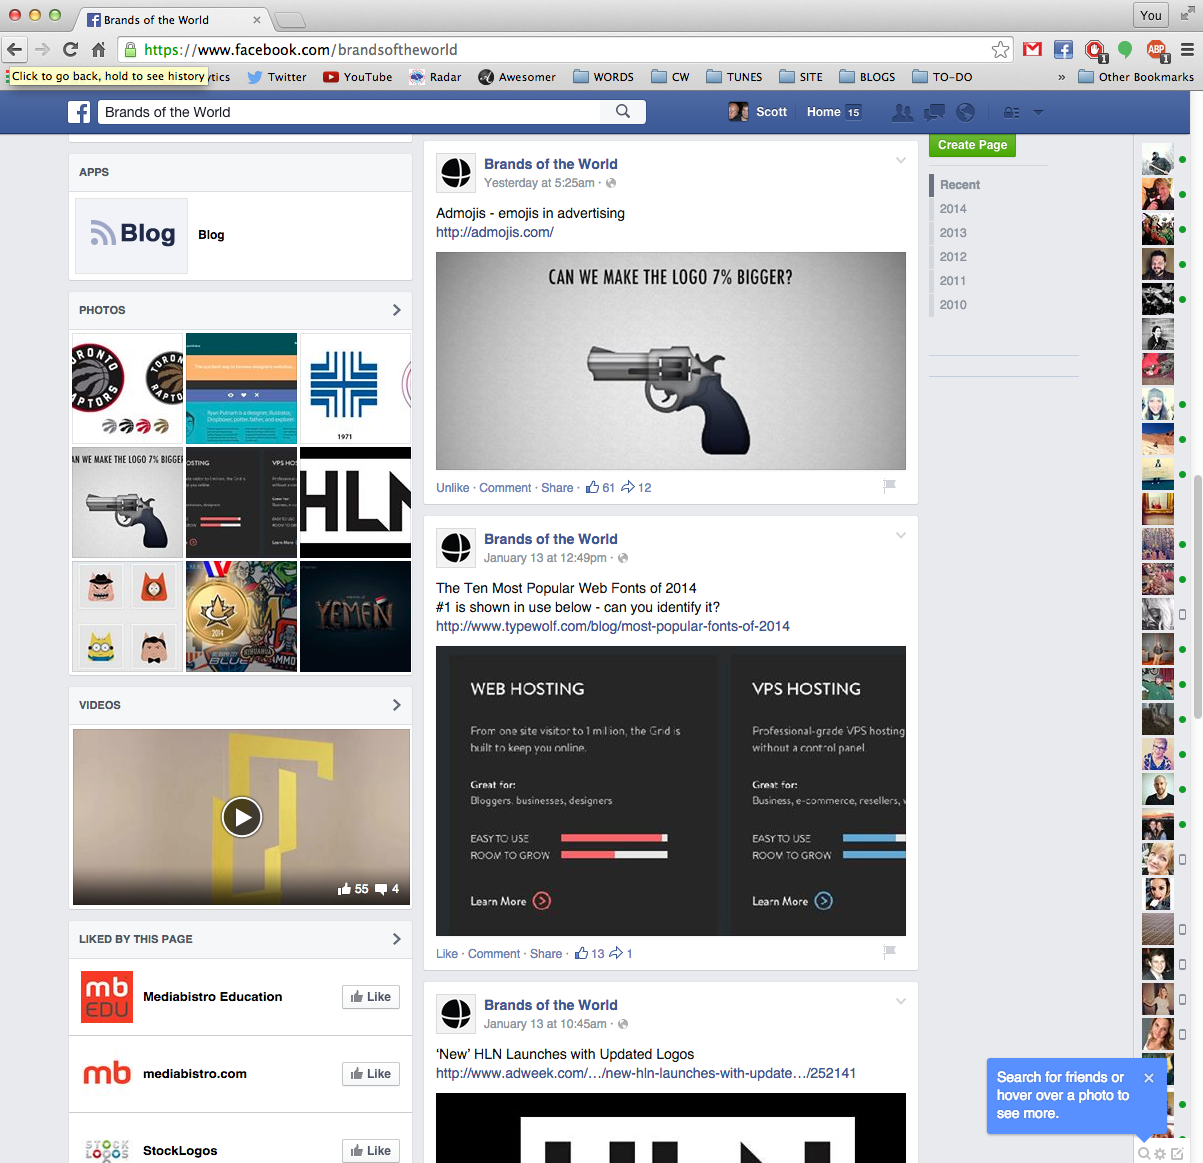The height and width of the screenshot is (1163, 1203).
Task: Open account menu dropdown arrow
Action: 1038,112
